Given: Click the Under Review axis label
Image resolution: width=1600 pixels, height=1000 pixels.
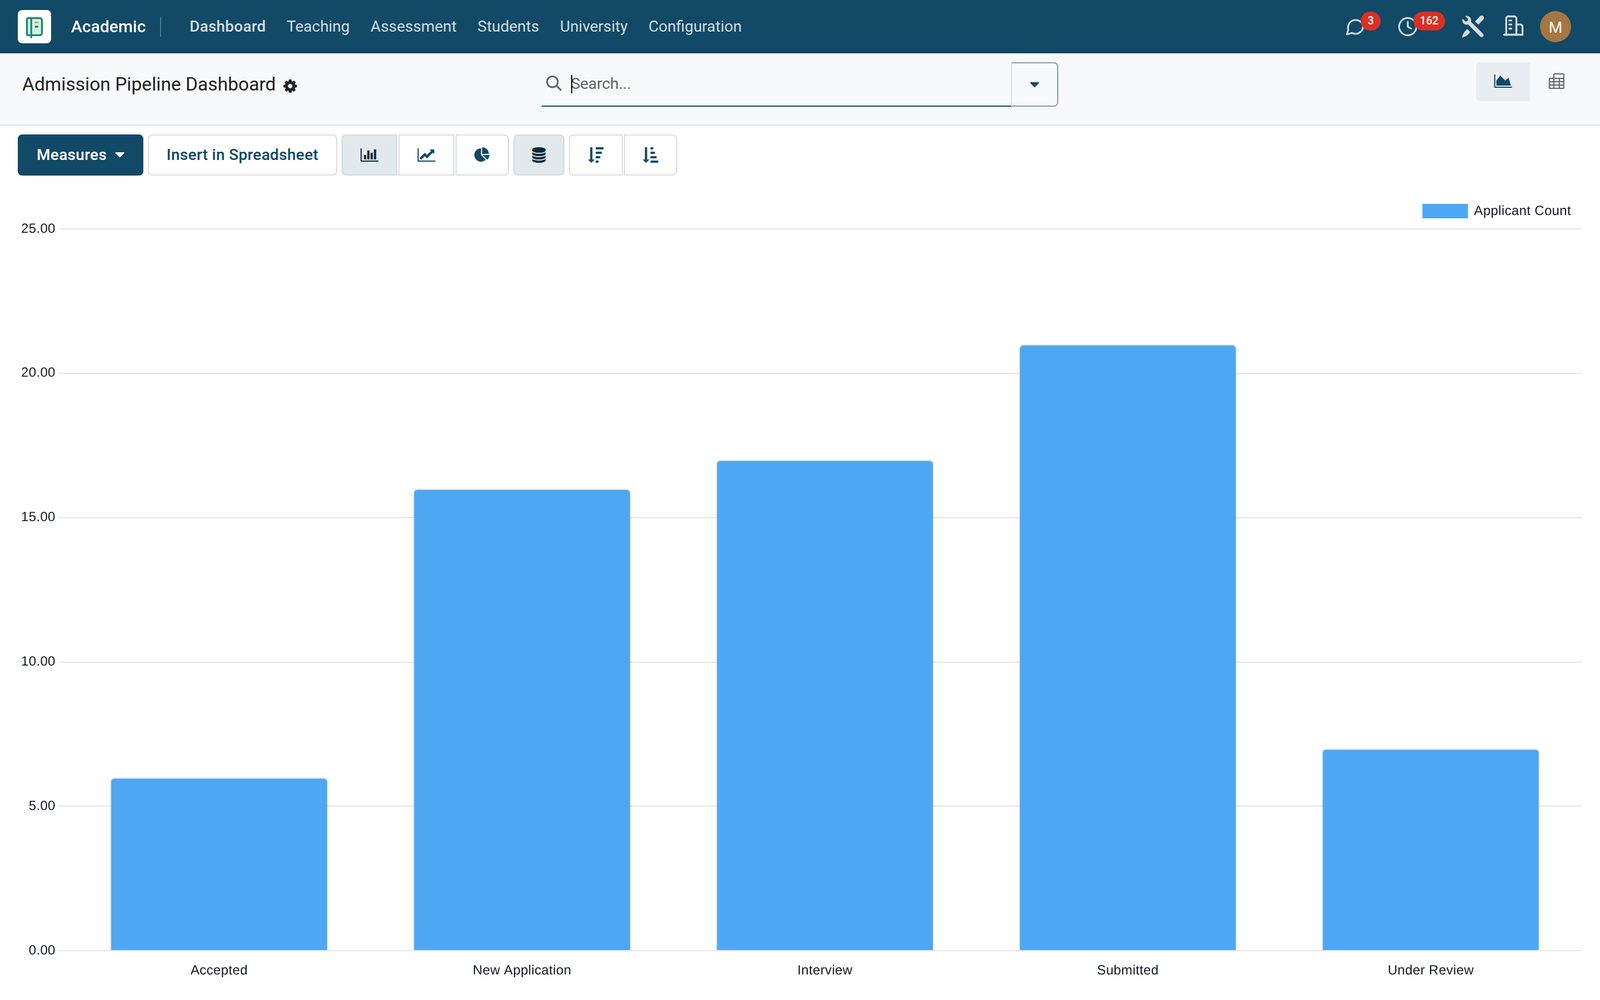Looking at the screenshot, I should pos(1431,970).
